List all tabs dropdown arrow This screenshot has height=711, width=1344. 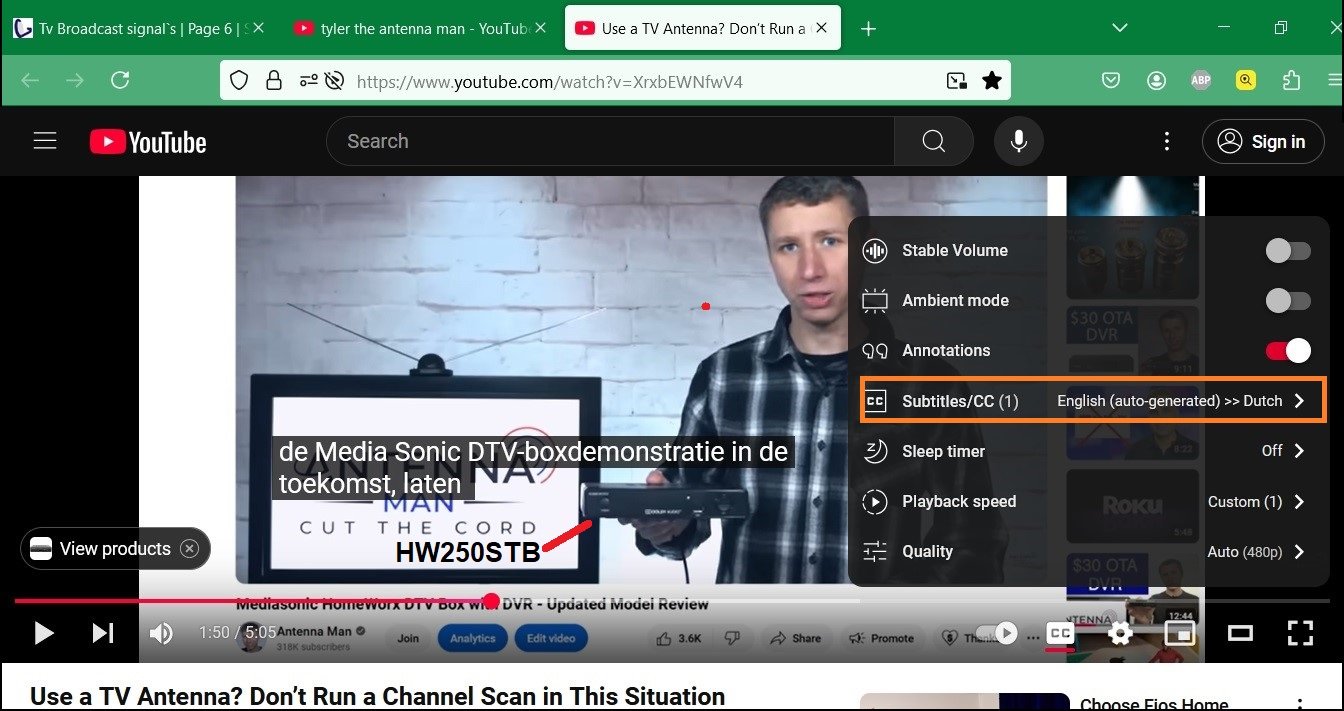point(1120,28)
